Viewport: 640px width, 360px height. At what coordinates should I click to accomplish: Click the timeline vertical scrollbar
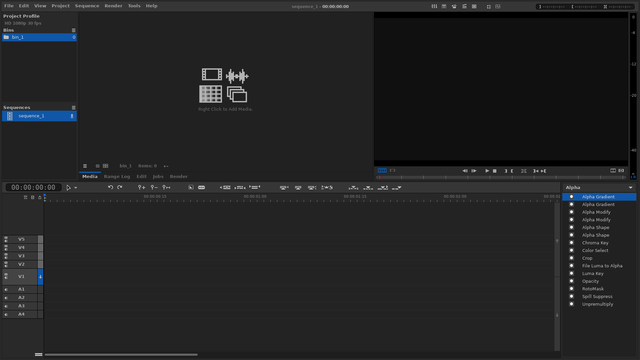tap(557, 278)
